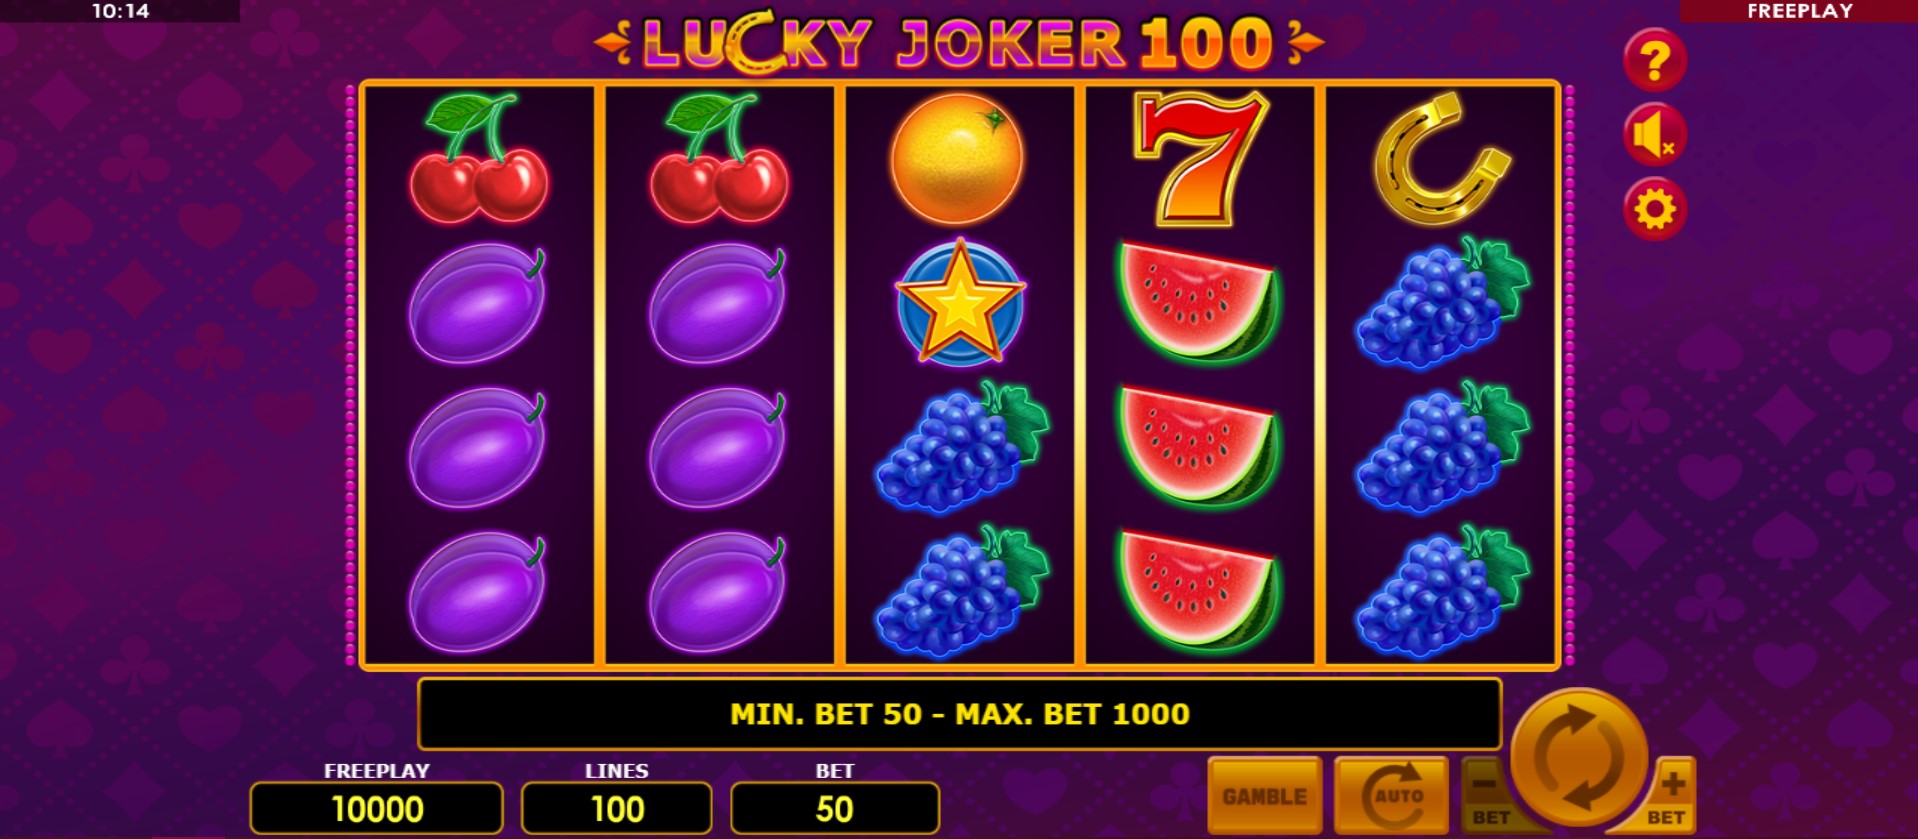The height and width of the screenshot is (839, 1918).
Task: Click the FREEPLAY balance showing 10000
Action: [x=376, y=808]
